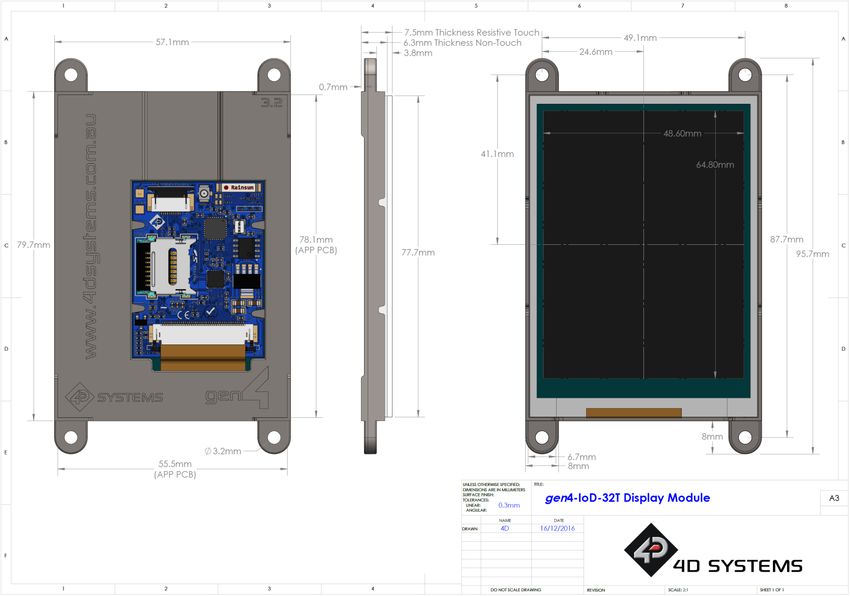Select the round u.FL antenna connector on PCB
The height and width of the screenshot is (596, 850).
[x=204, y=193]
